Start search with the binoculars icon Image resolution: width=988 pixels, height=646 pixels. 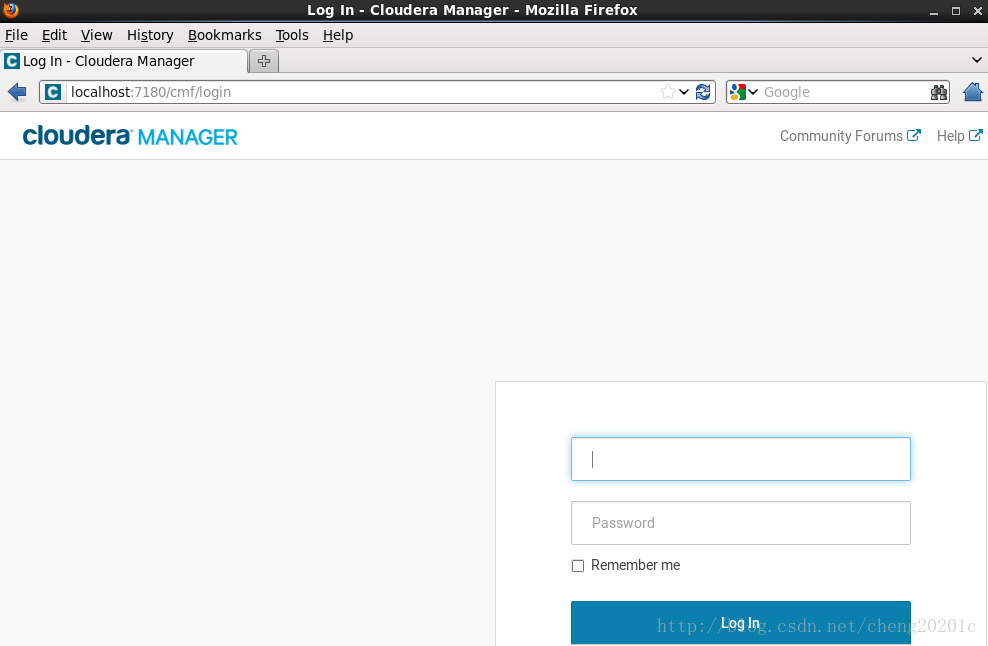(938, 93)
